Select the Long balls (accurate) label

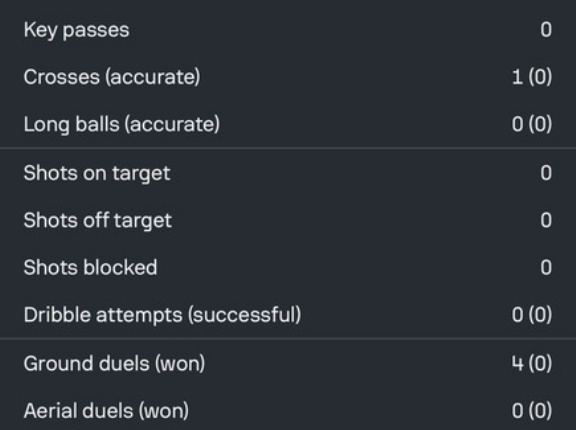pyautogui.click(x=122, y=124)
